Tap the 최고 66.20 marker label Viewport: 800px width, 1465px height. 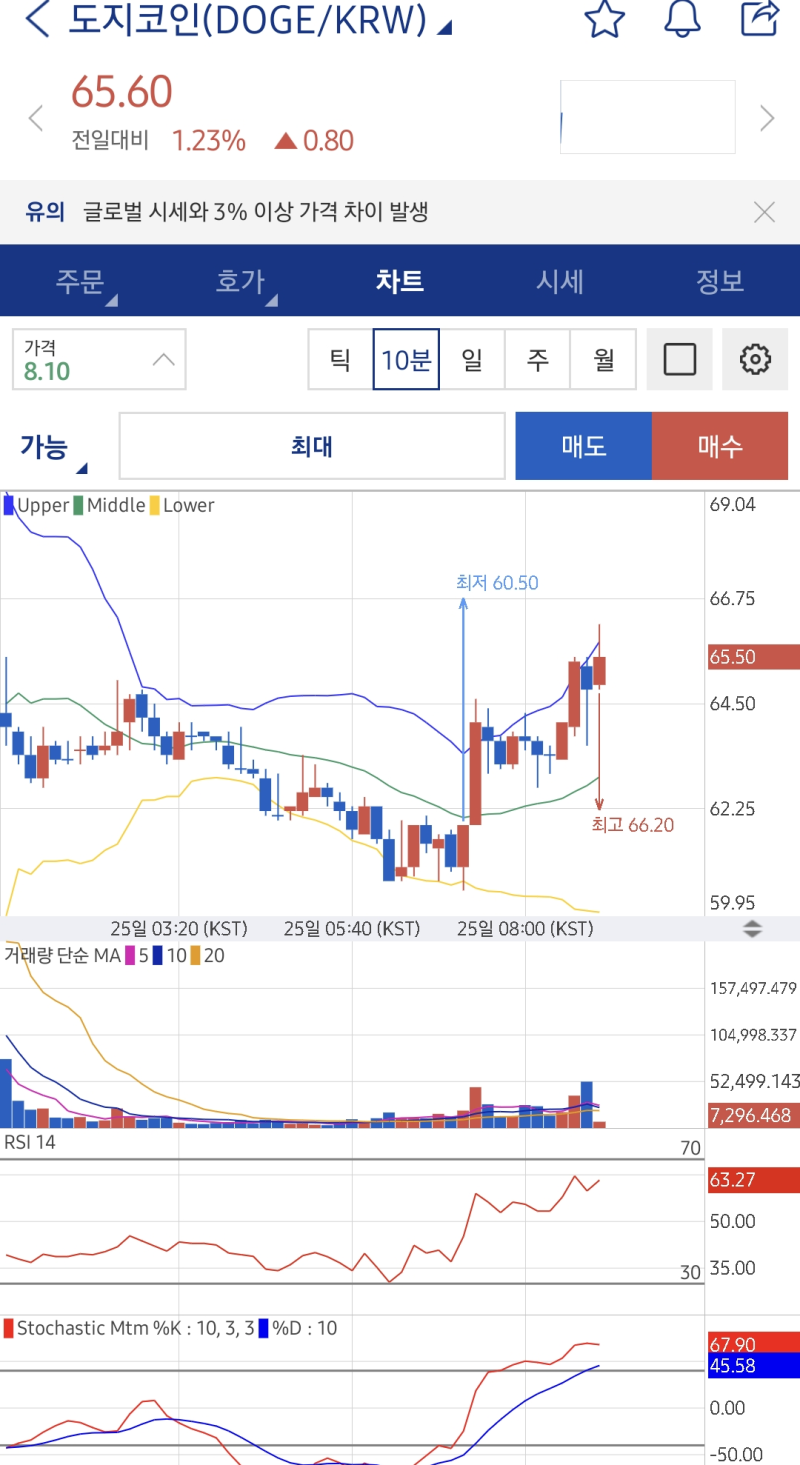click(632, 825)
